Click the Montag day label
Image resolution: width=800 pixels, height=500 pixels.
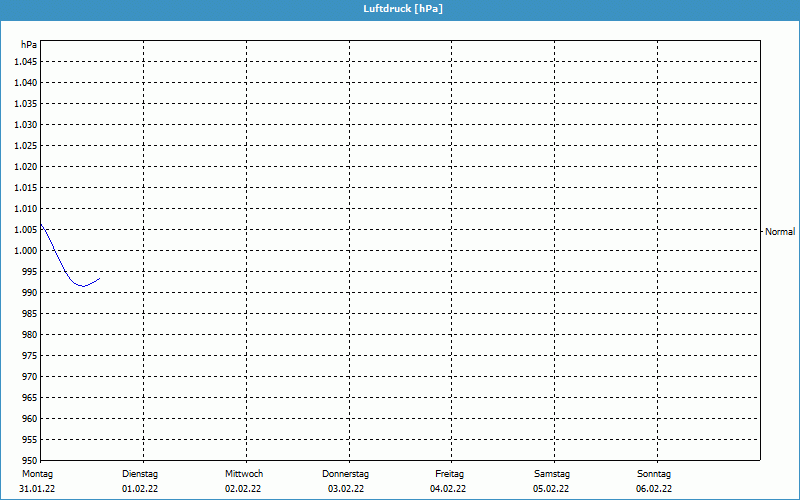[37, 473]
